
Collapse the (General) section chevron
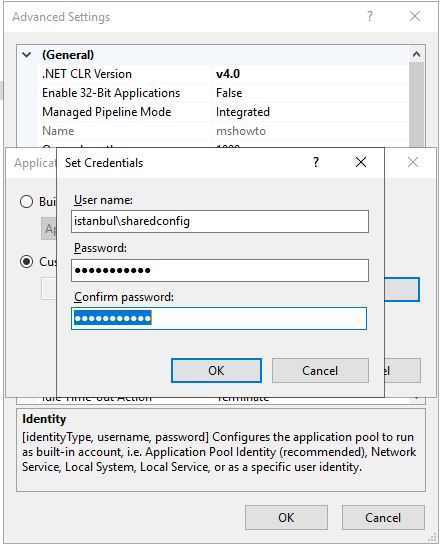coord(27,55)
